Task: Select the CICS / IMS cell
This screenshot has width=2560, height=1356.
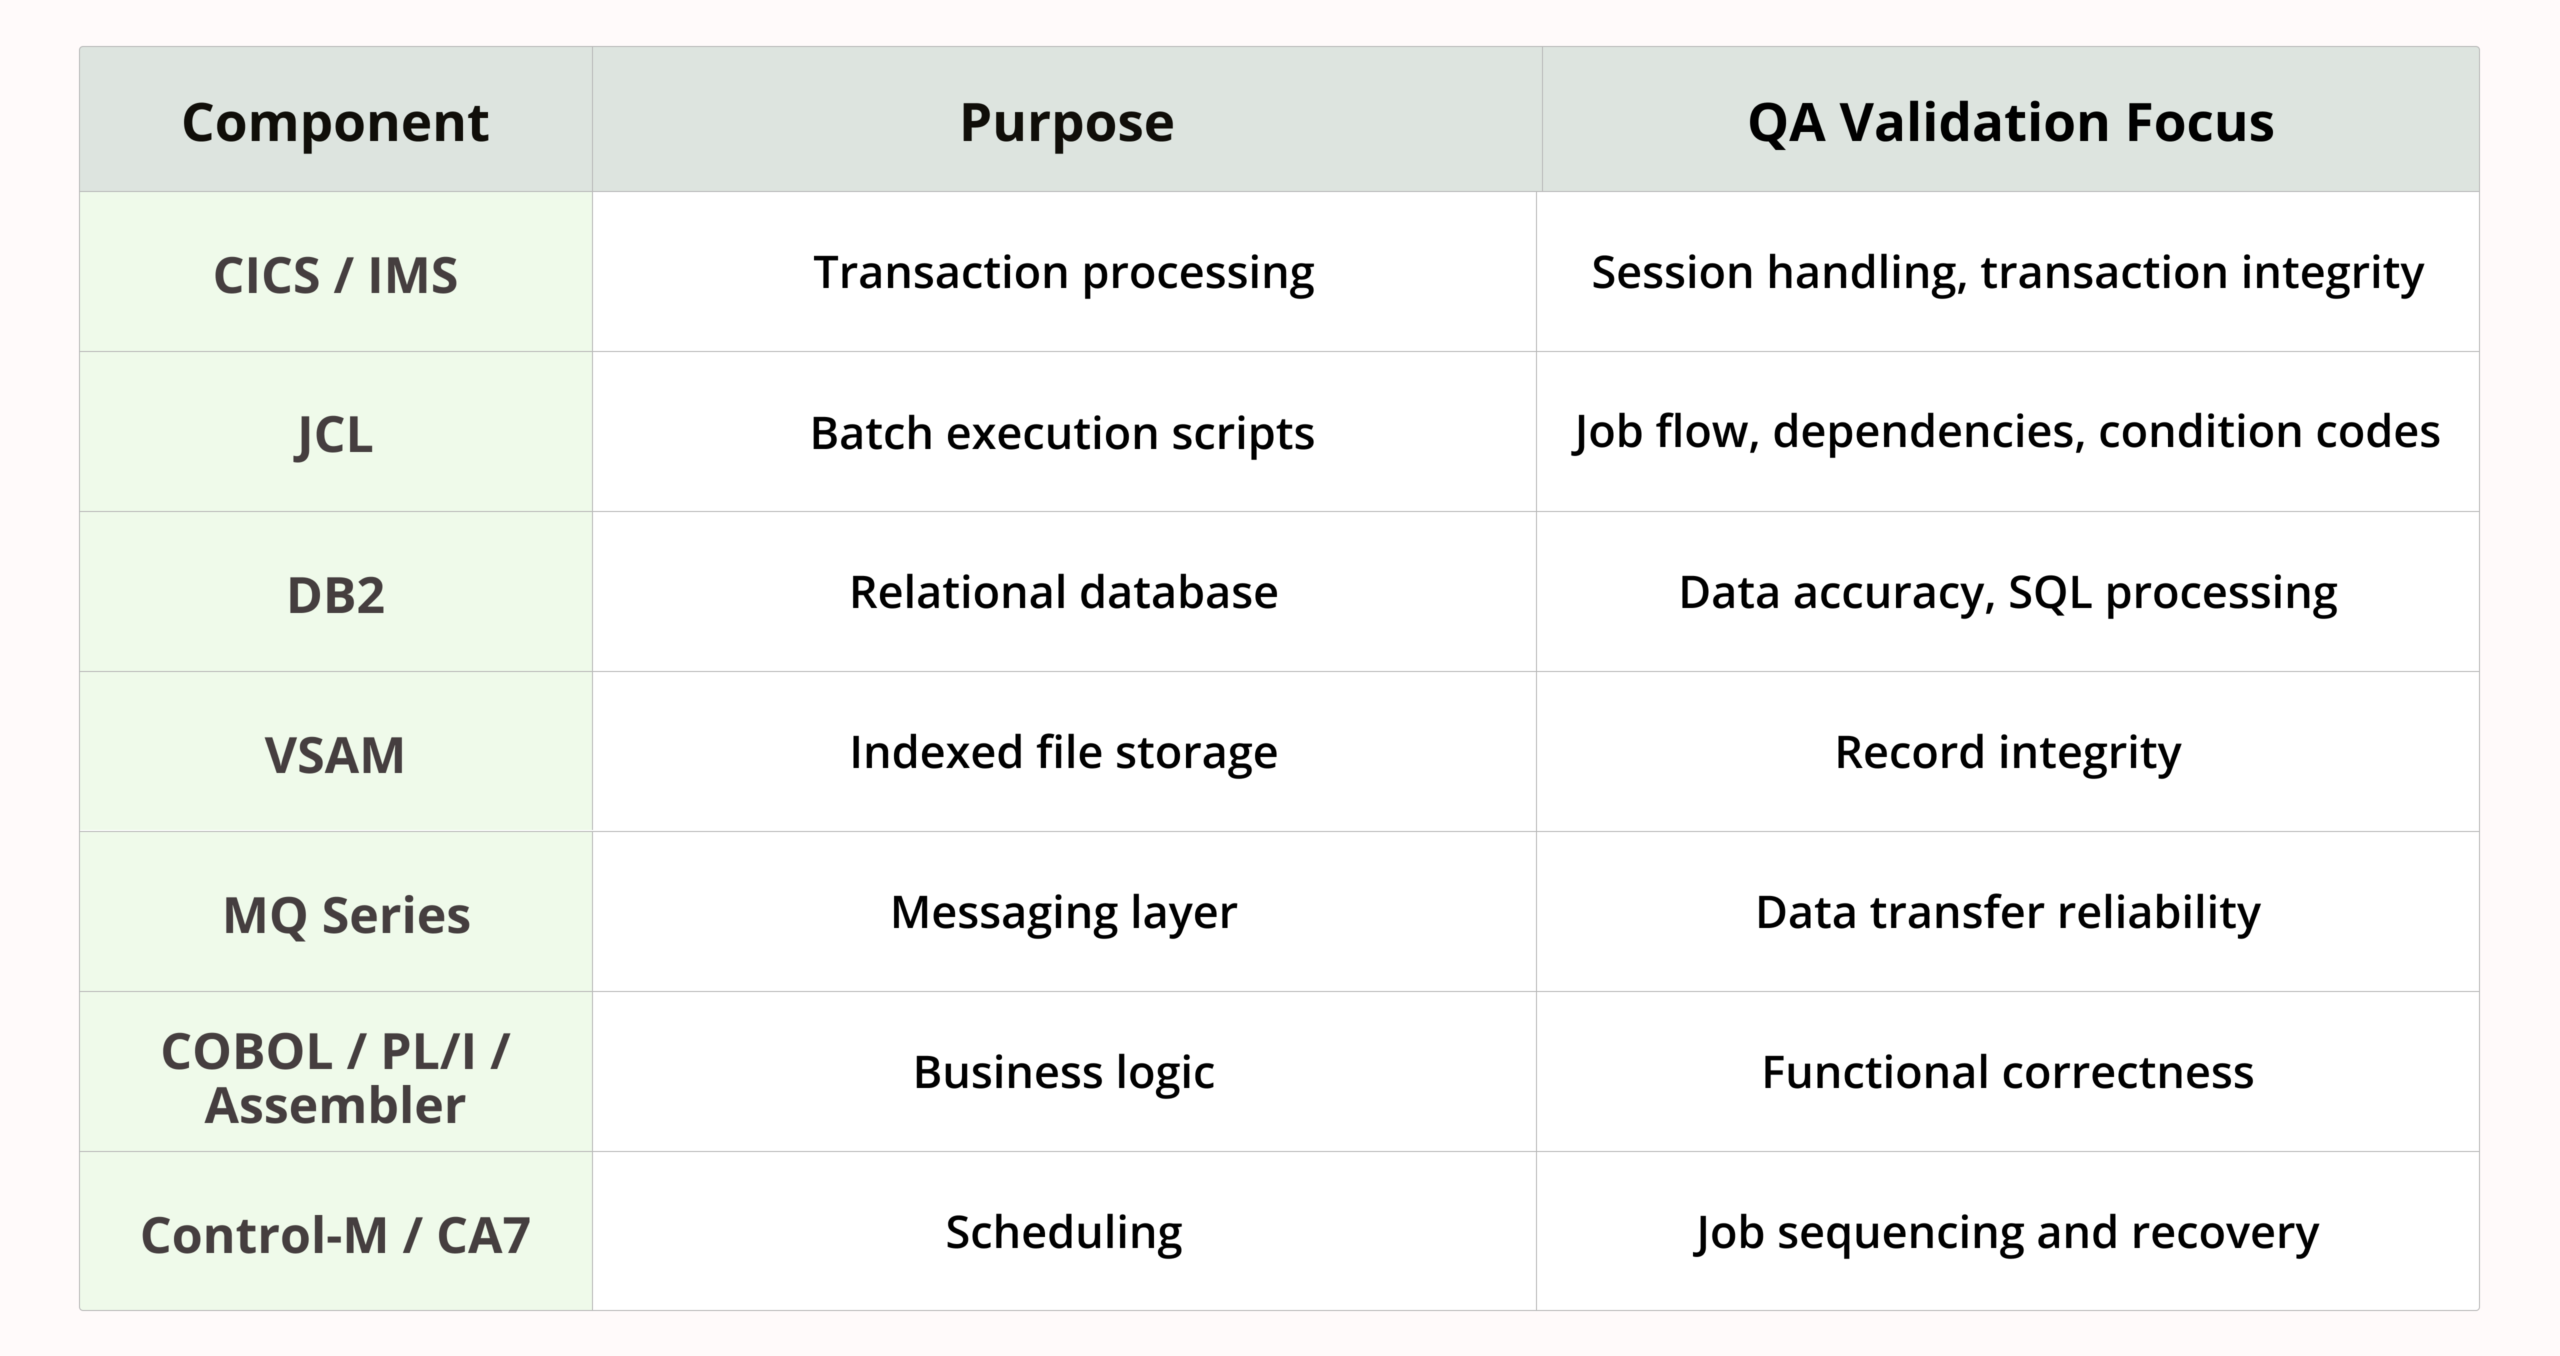Action: 336,272
